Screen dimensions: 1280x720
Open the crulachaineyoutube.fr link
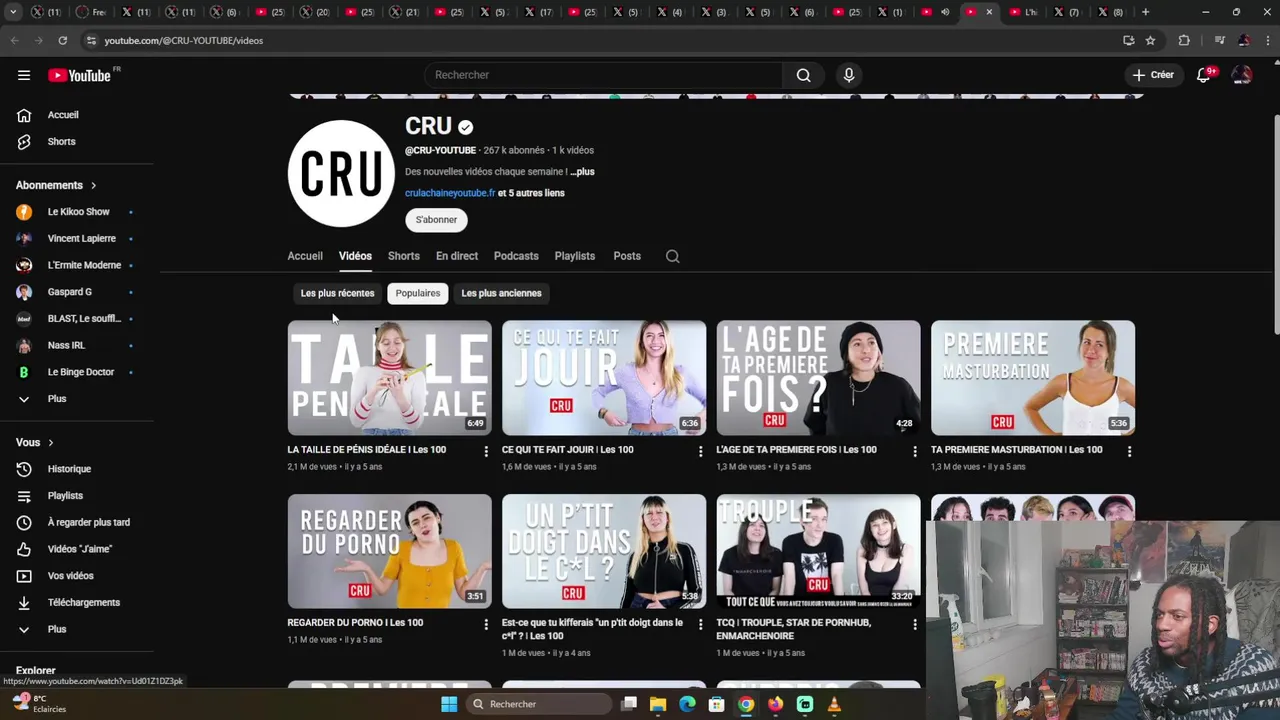[450, 193]
